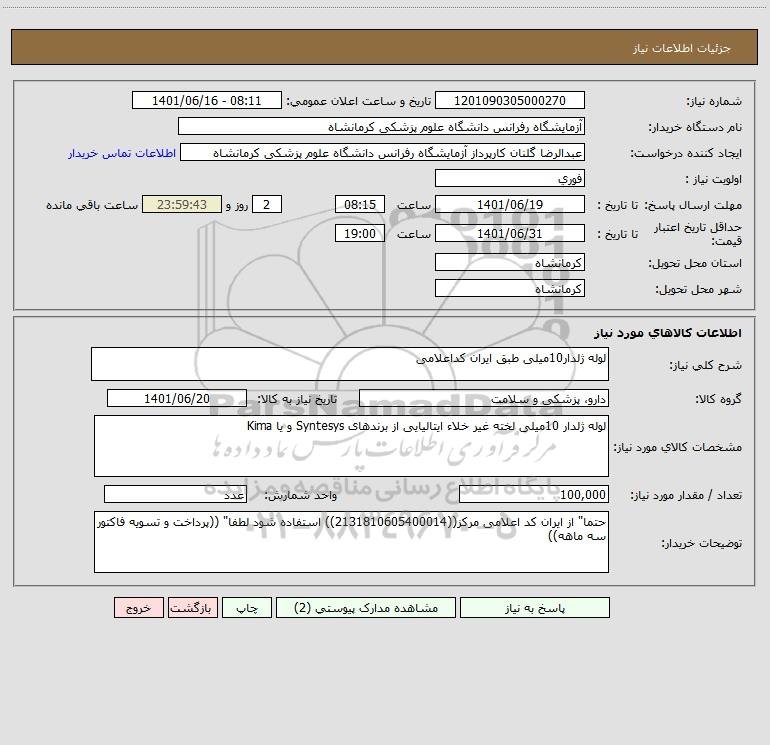Click the مشخصات کالای مورد نیاز label
Viewport: 770px width, 745px height.
pyautogui.click(x=678, y=447)
